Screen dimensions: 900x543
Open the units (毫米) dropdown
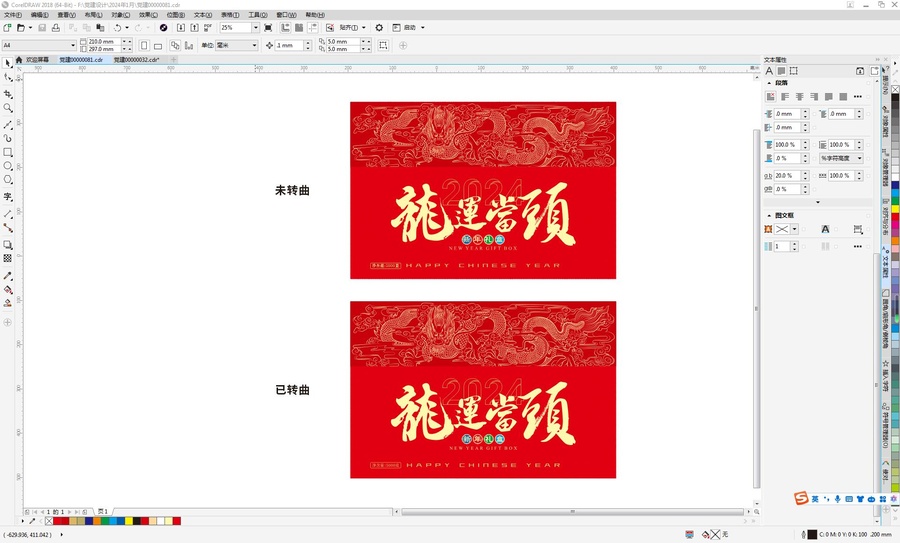tap(254, 45)
